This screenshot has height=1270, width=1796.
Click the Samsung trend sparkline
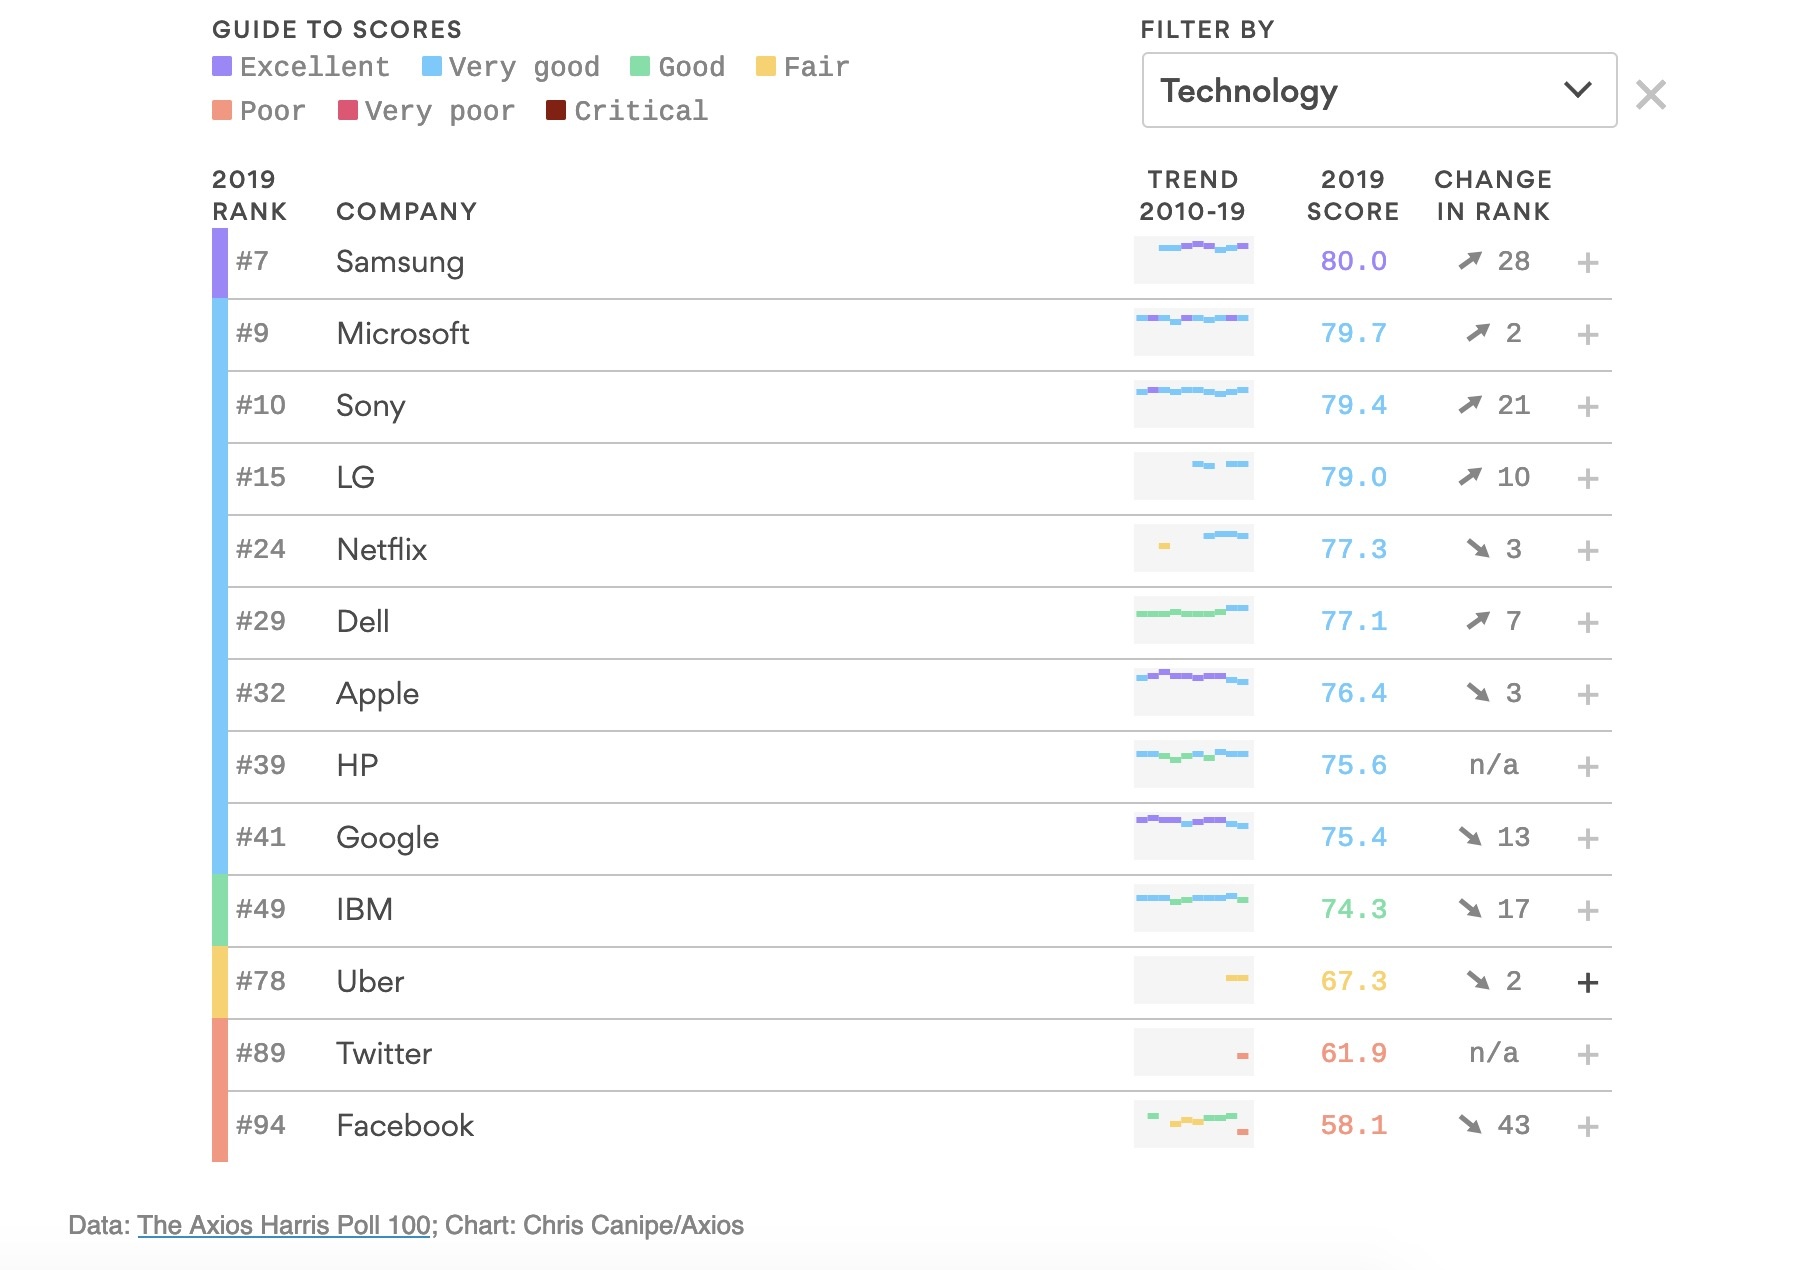(1193, 260)
